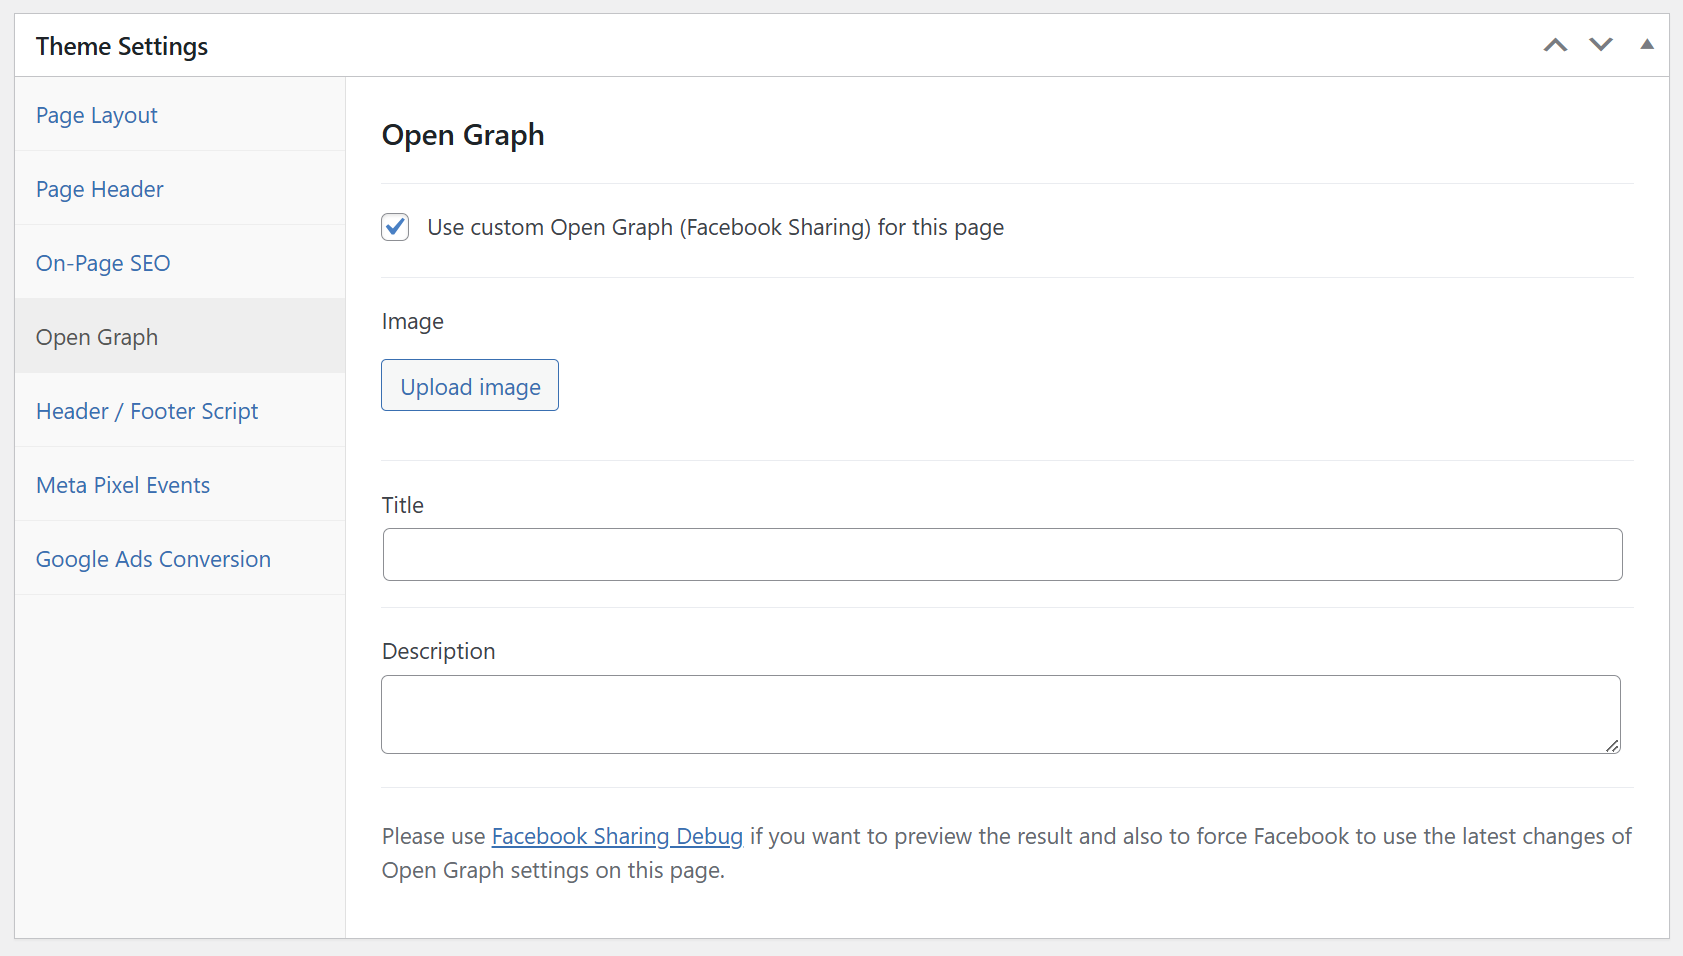This screenshot has height=956, width=1683.
Task: Toggle the checkbox by clicking its label text
Action: coord(715,227)
